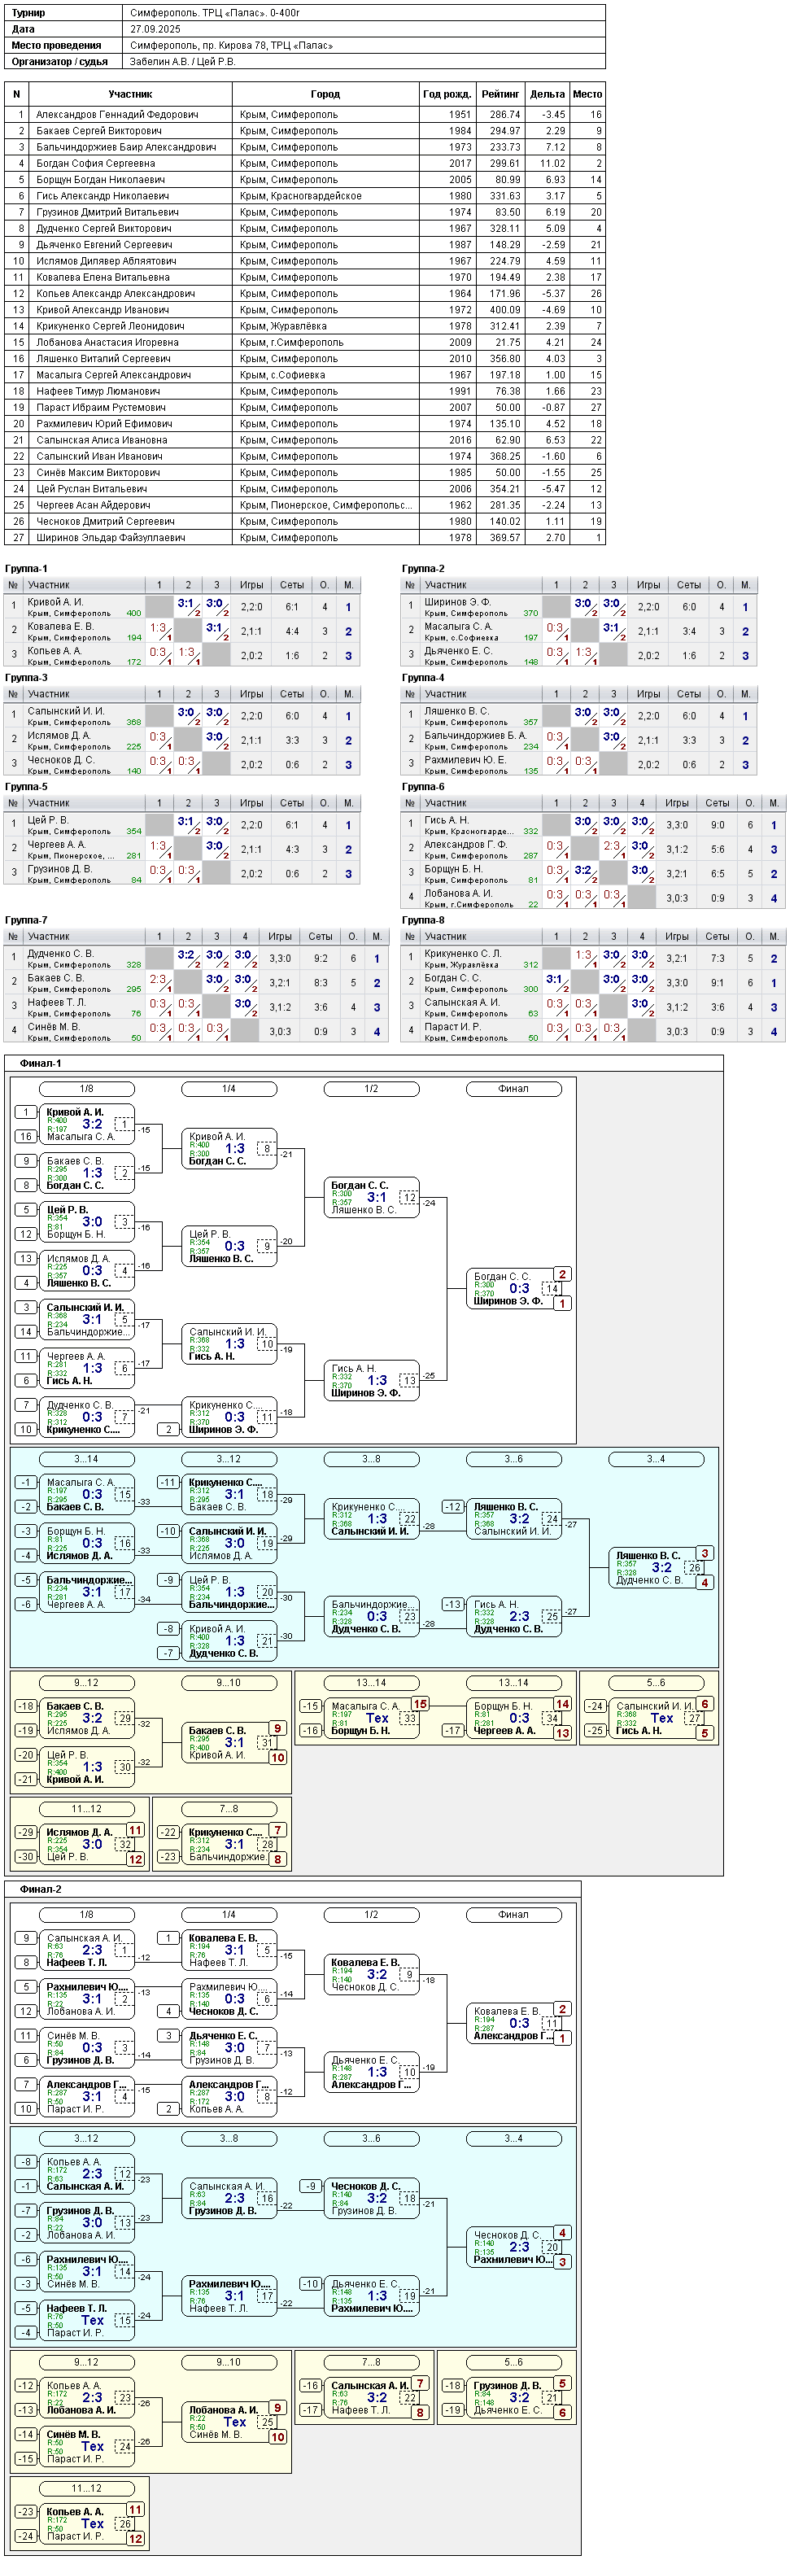Click the 'Город' column header
The height and width of the screenshot is (2560, 794).
[x=325, y=94]
